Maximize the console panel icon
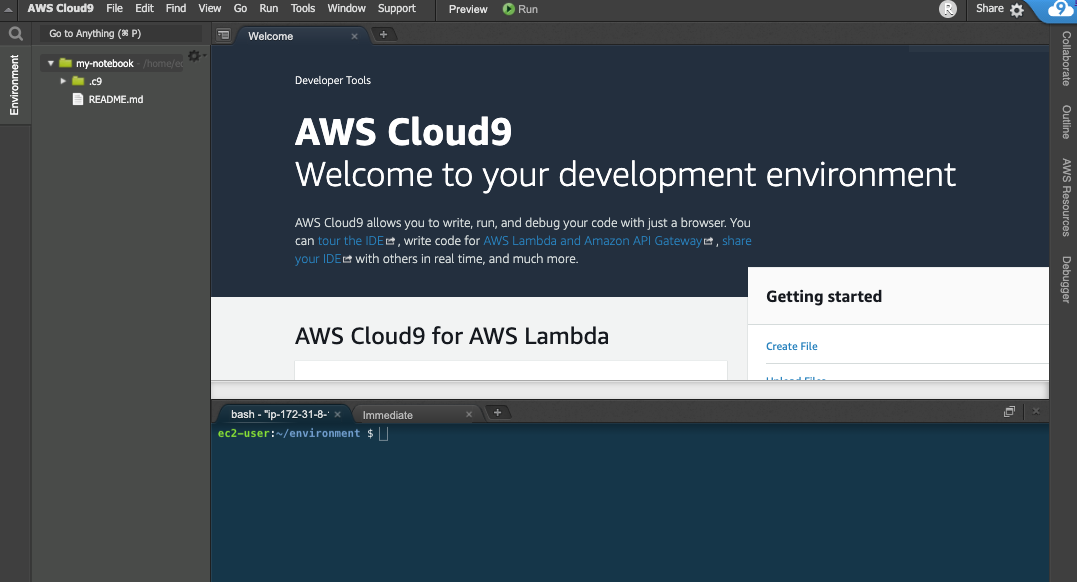The height and width of the screenshot is (582, 1077). pos(1009,412)
